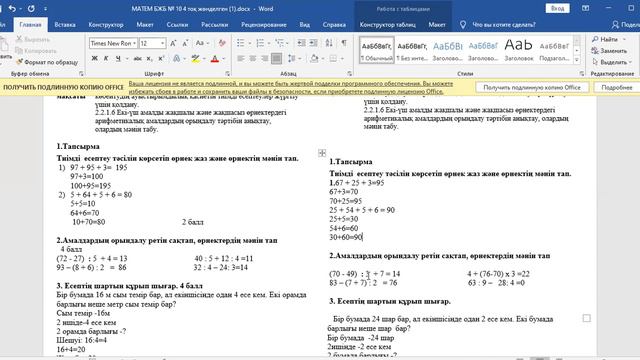Viewport: 640px width, 360px height.
Task: Open the Рецензирование tab
Action: pos(264,24)
